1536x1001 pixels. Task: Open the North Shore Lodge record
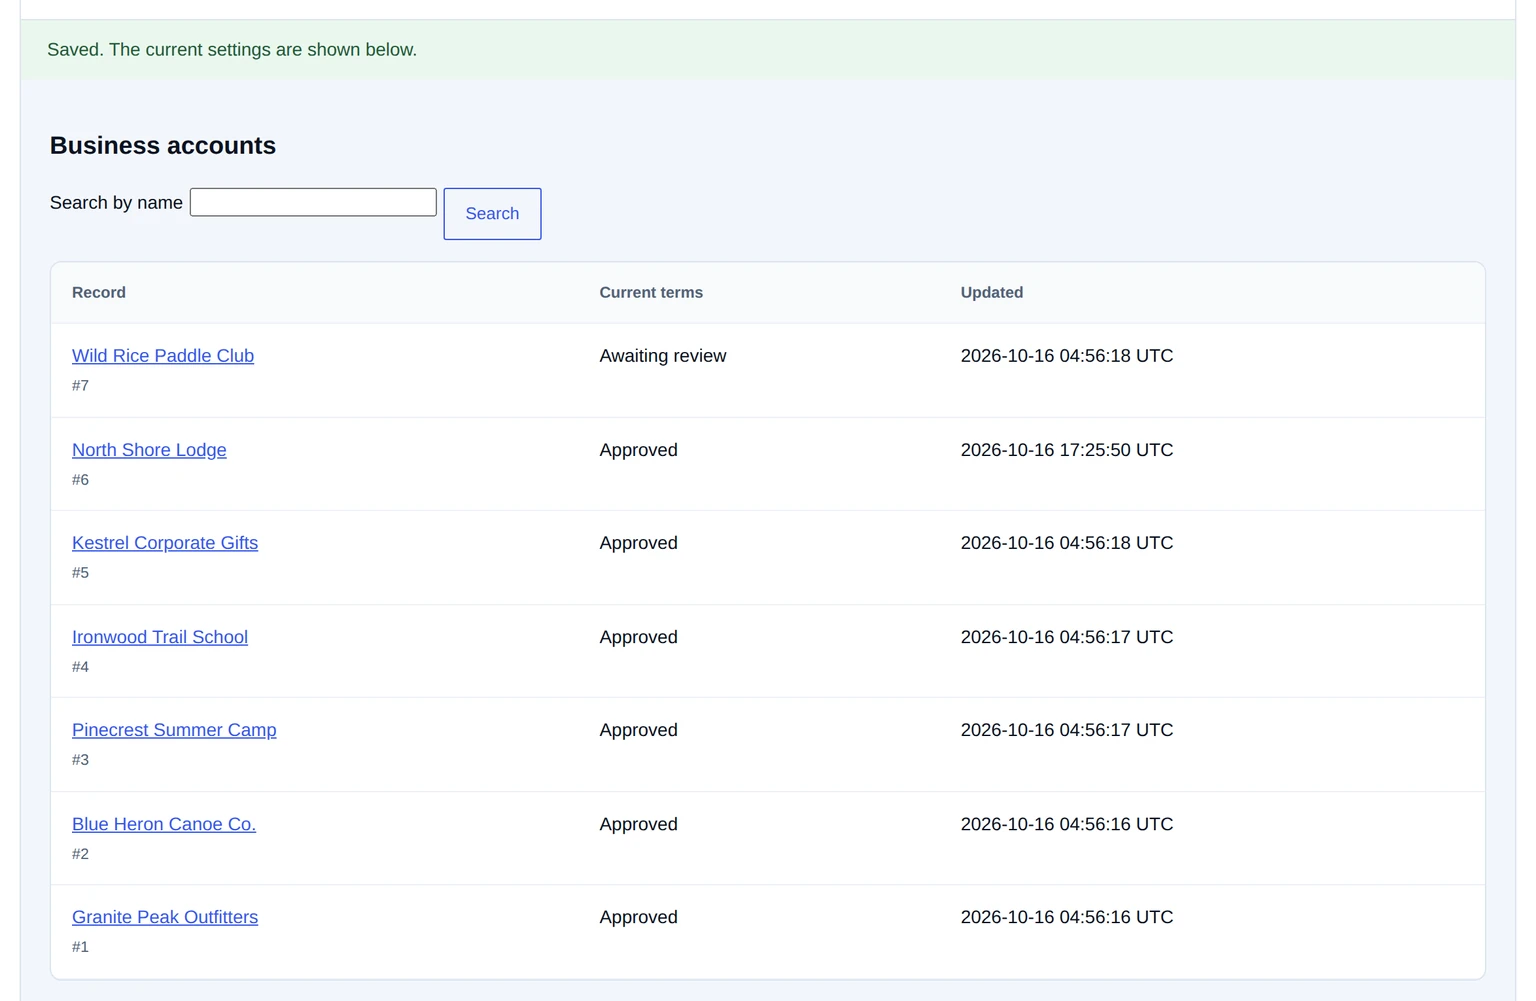click(149, 450)
